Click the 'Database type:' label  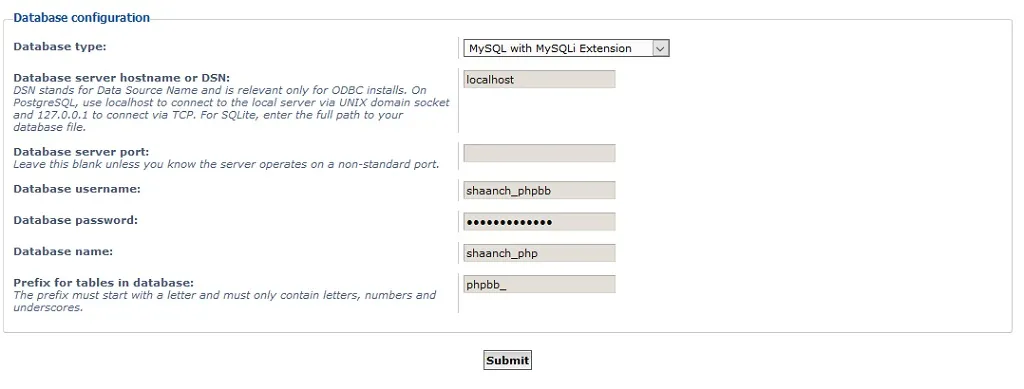point(59,47)
